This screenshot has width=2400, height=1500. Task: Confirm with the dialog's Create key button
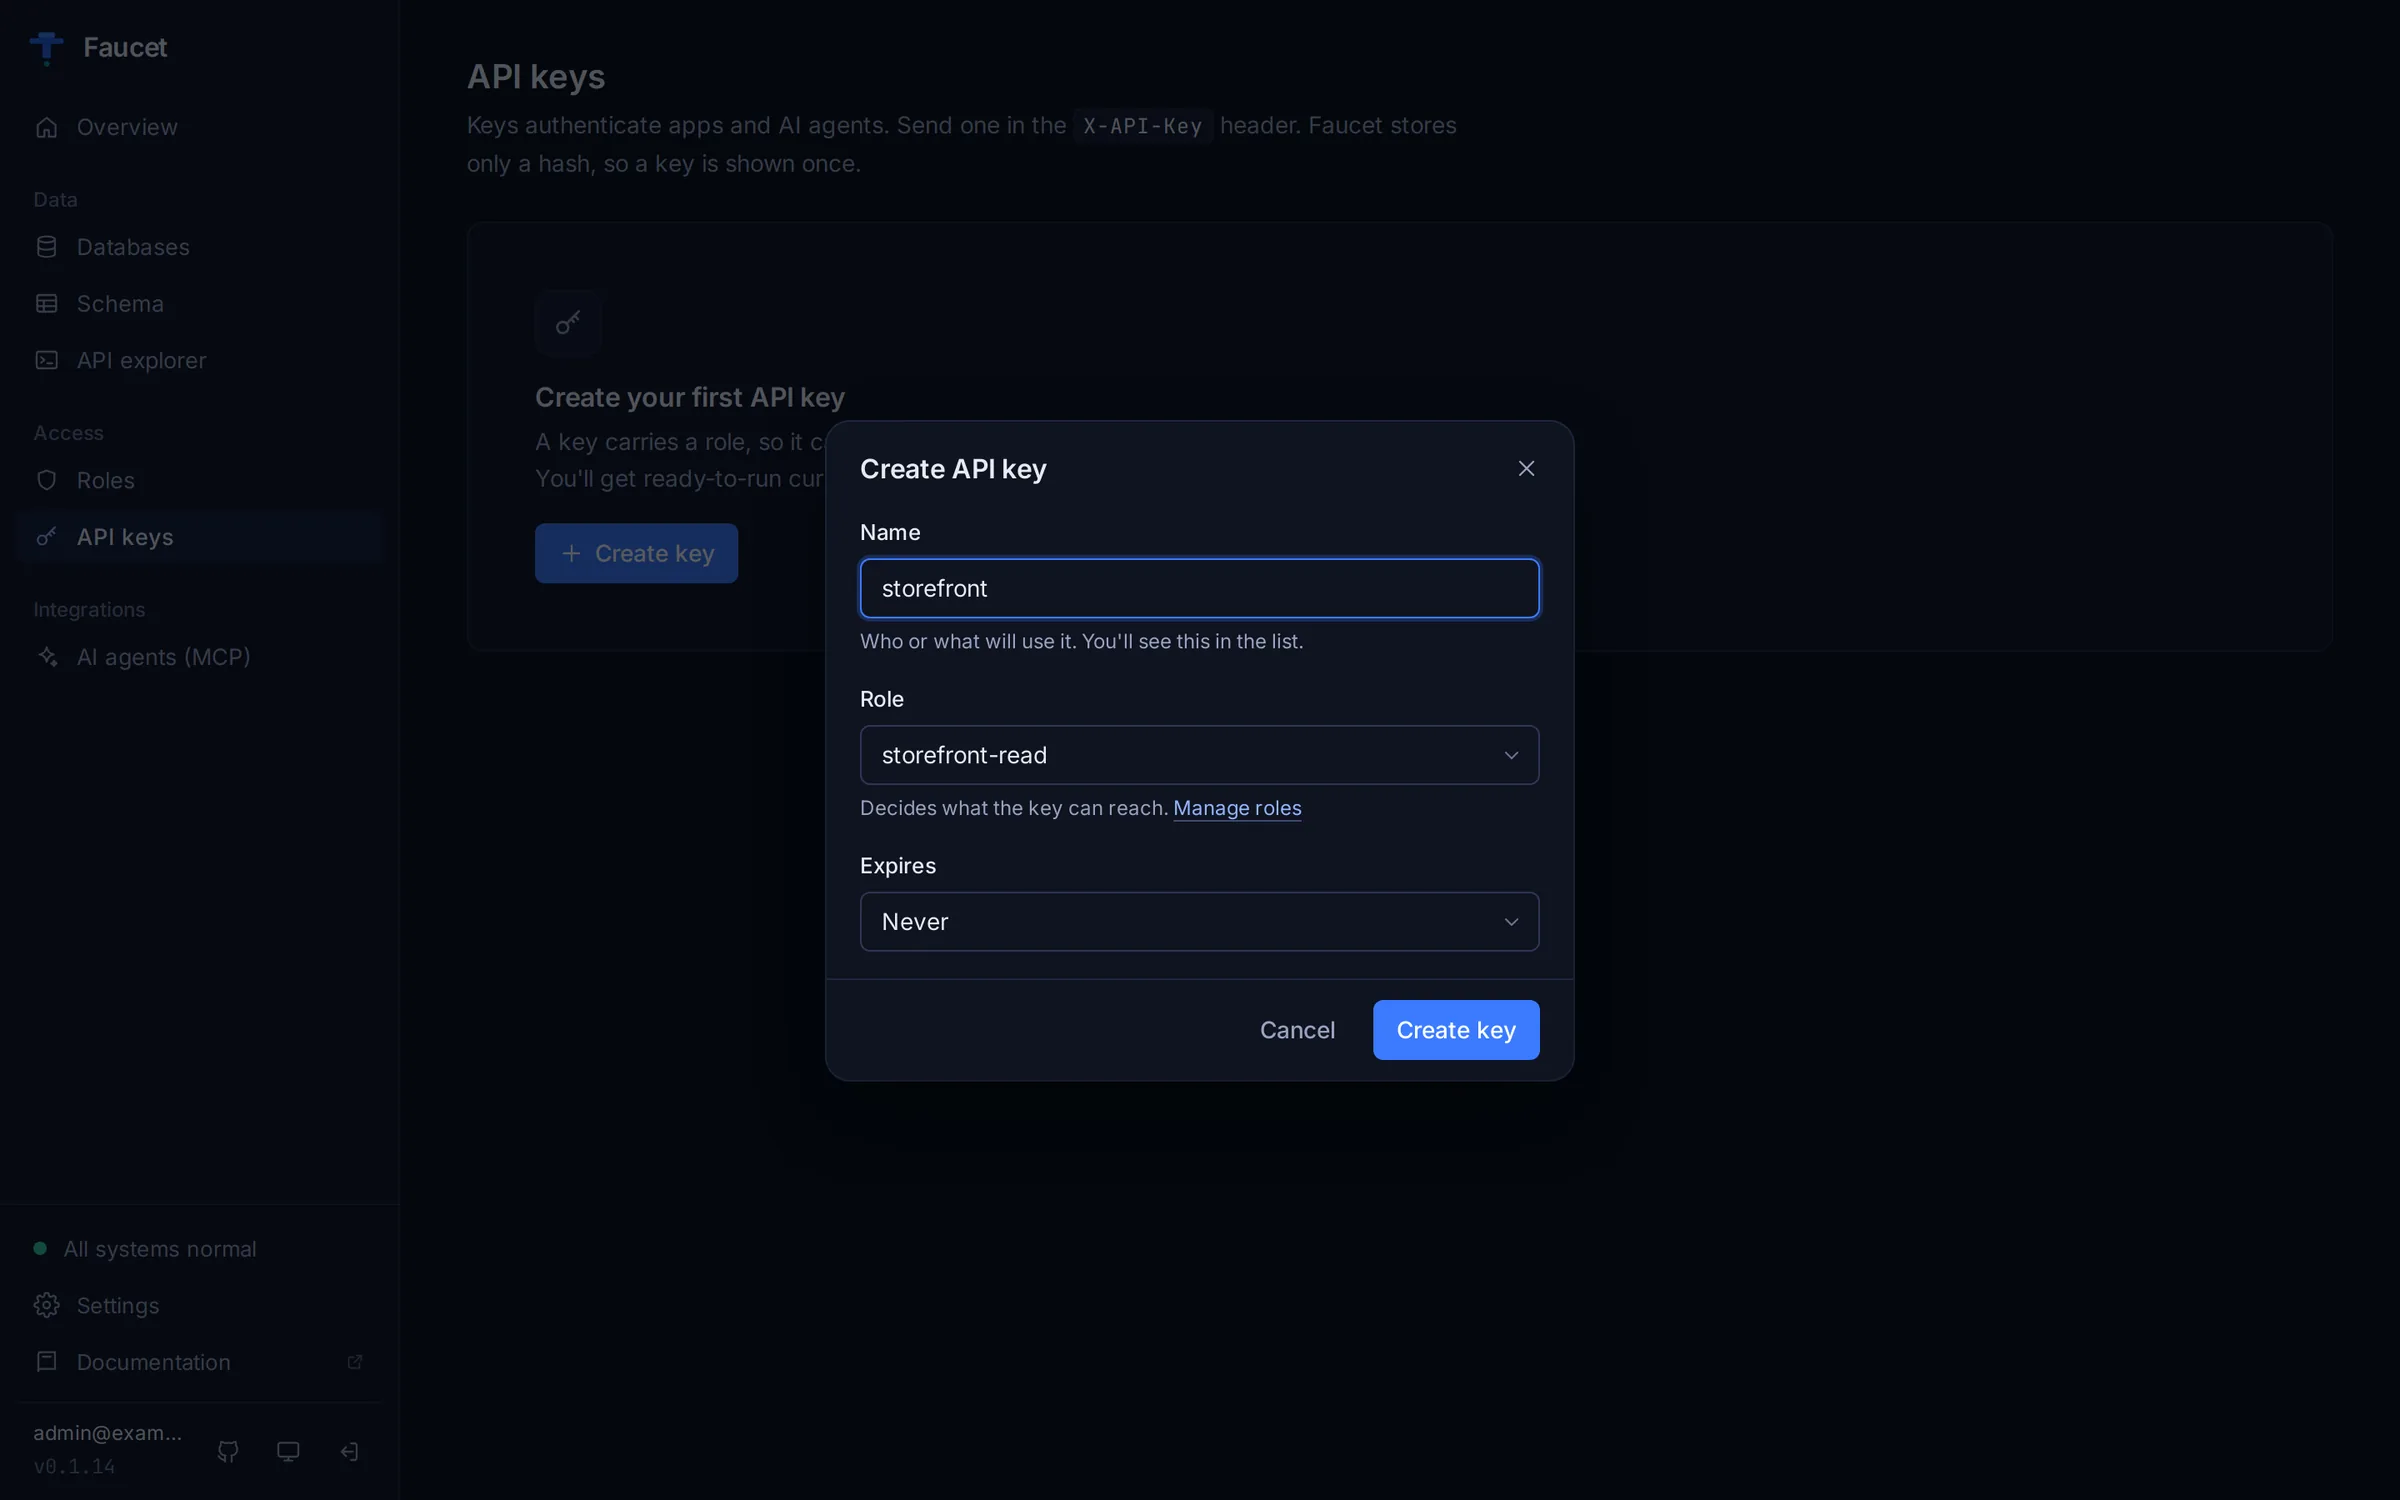click(x=1456, y=1030)
